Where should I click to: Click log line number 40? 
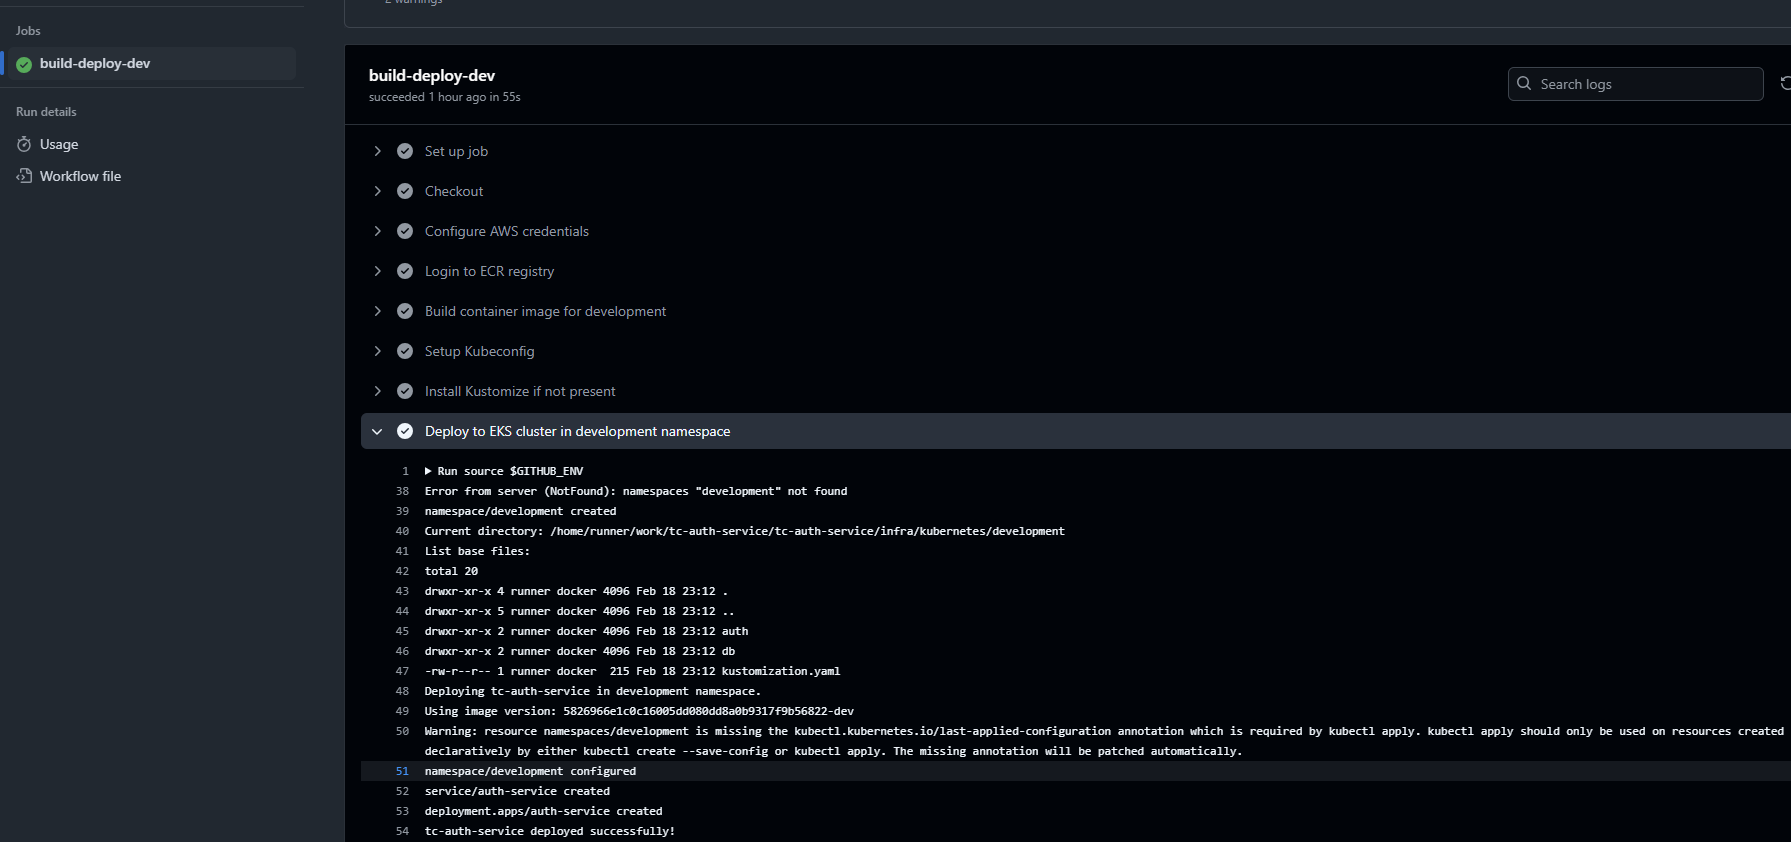click(x=402, y=531)
